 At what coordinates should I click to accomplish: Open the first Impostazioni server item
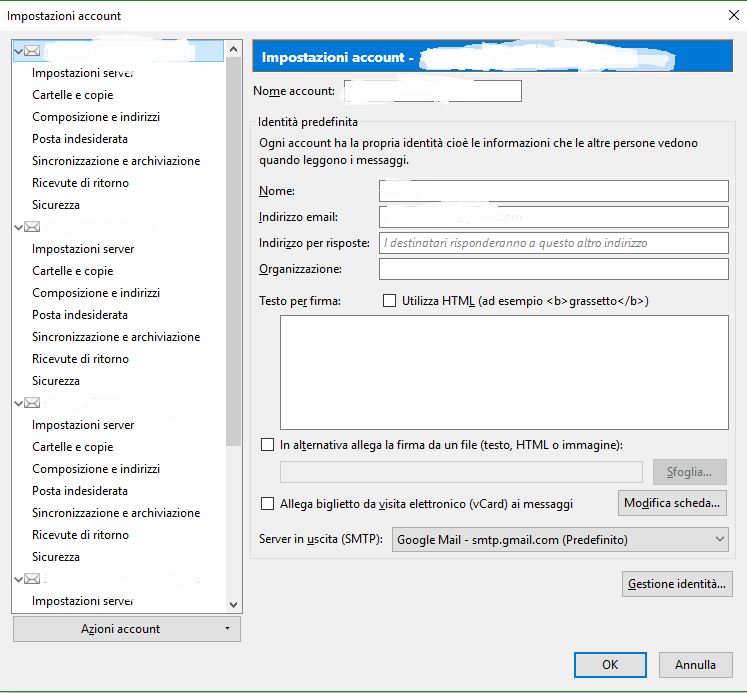[x=83, y=73]
